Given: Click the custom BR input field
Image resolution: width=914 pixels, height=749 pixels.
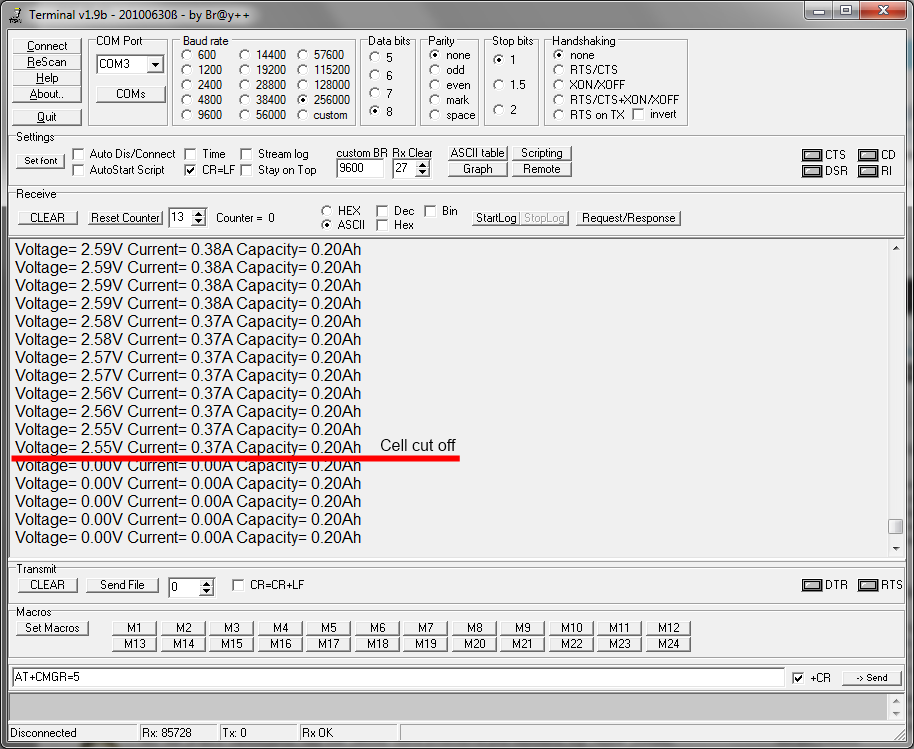Looking at the screenshot, I should pyautogui.click(x=360, y=169).
